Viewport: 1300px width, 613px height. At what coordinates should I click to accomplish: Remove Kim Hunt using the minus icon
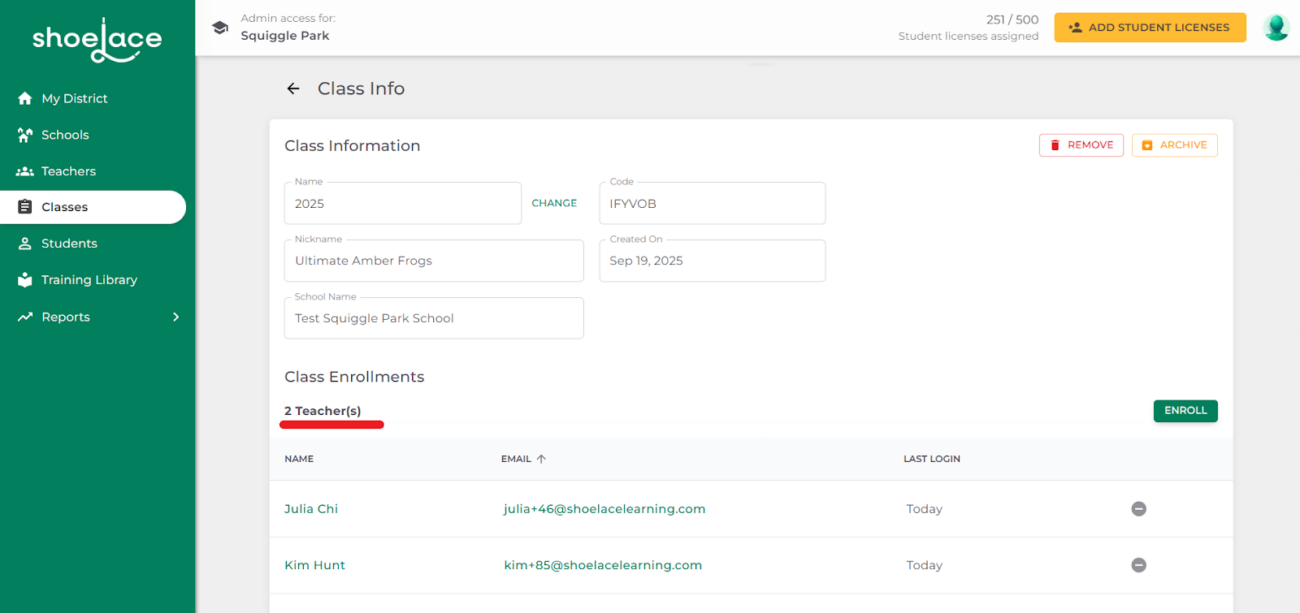click(1138, 565)
